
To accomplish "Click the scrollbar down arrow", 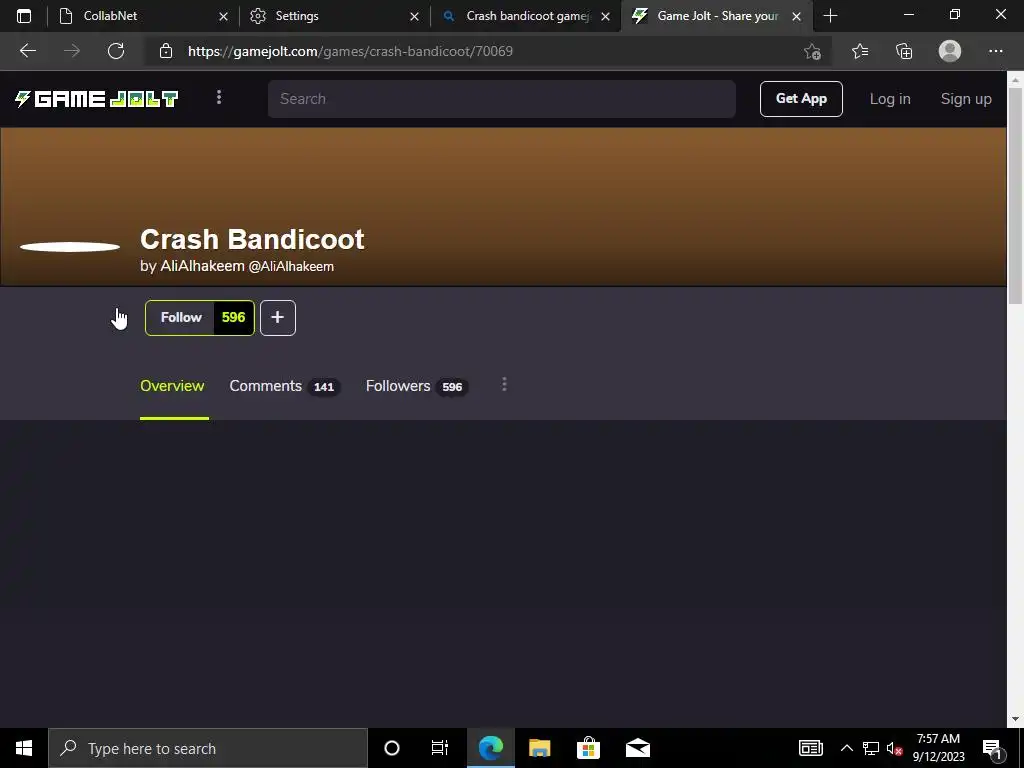I will [x=1015, y=719].
